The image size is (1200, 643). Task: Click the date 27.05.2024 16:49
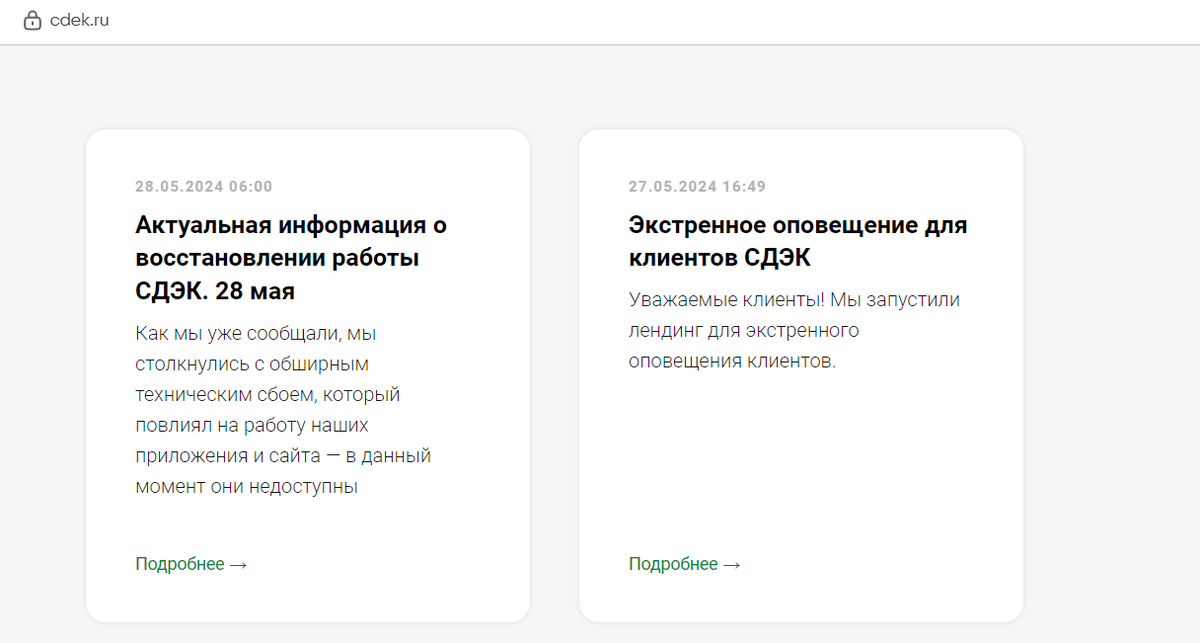pyautogui.click(x=698, y=187)
